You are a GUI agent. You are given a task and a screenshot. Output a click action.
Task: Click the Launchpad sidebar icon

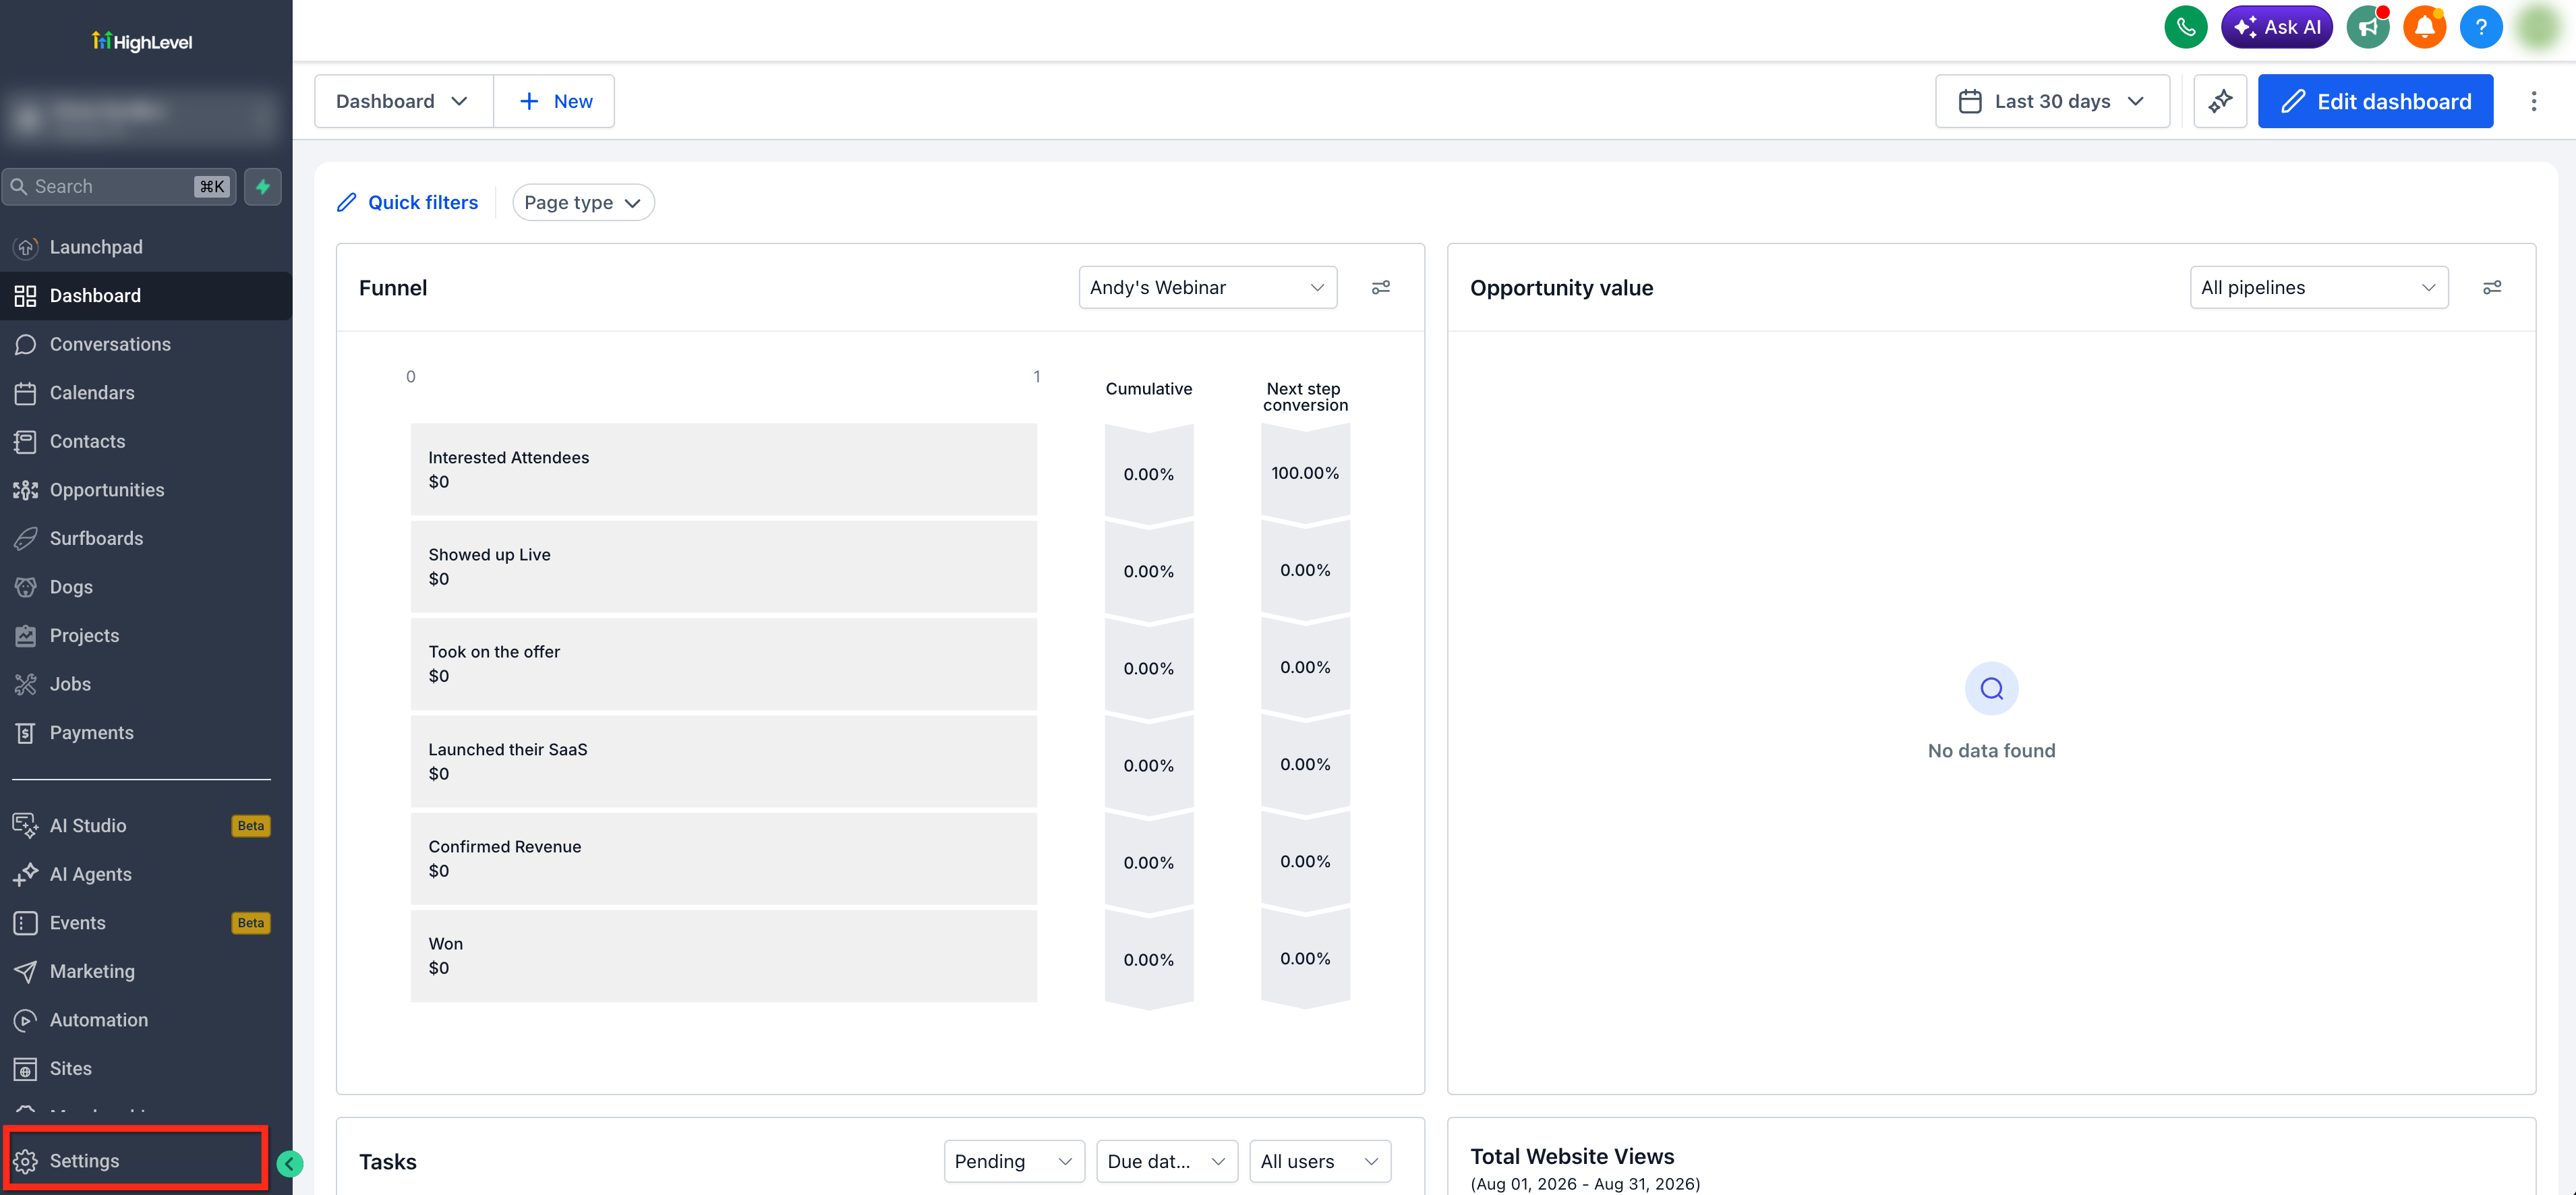[26, 247]
